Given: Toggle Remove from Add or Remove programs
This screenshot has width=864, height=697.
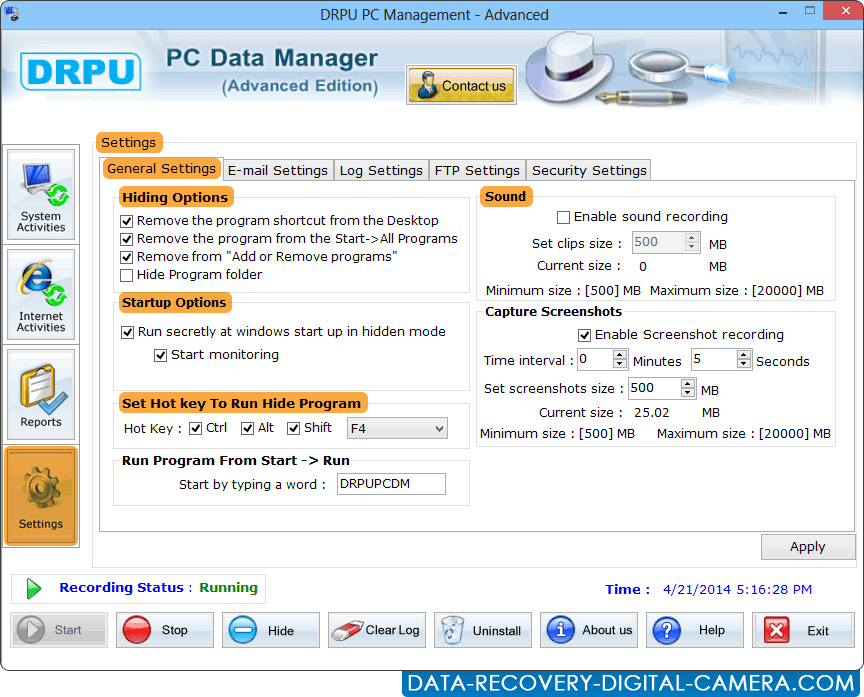Looking at the screenshot, I should coord(127,257).
